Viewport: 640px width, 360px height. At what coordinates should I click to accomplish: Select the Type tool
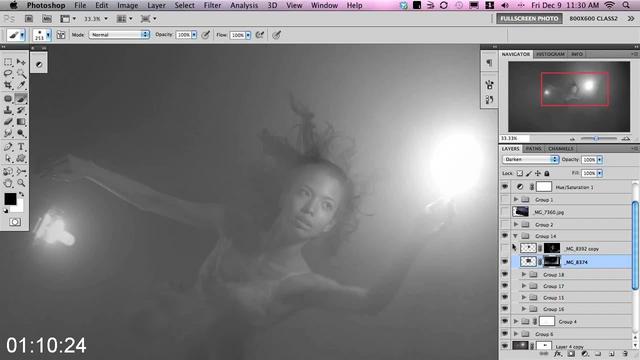pyautogui.click(x=21, y=147)
